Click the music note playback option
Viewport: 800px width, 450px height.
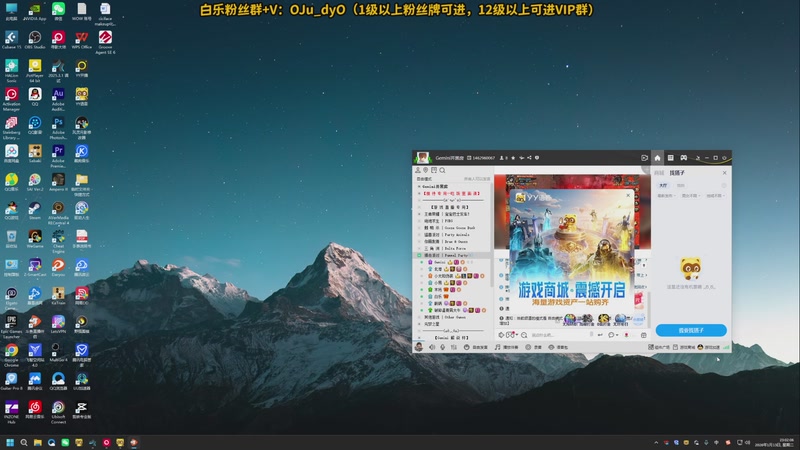tap(508, 347)
